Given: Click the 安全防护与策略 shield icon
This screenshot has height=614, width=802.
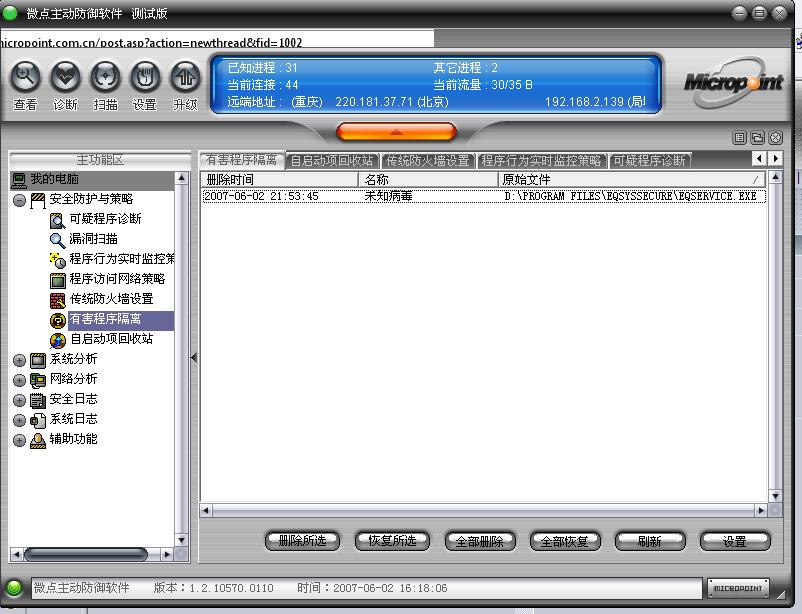Looking at the screenshot, I should coord(38,200).
